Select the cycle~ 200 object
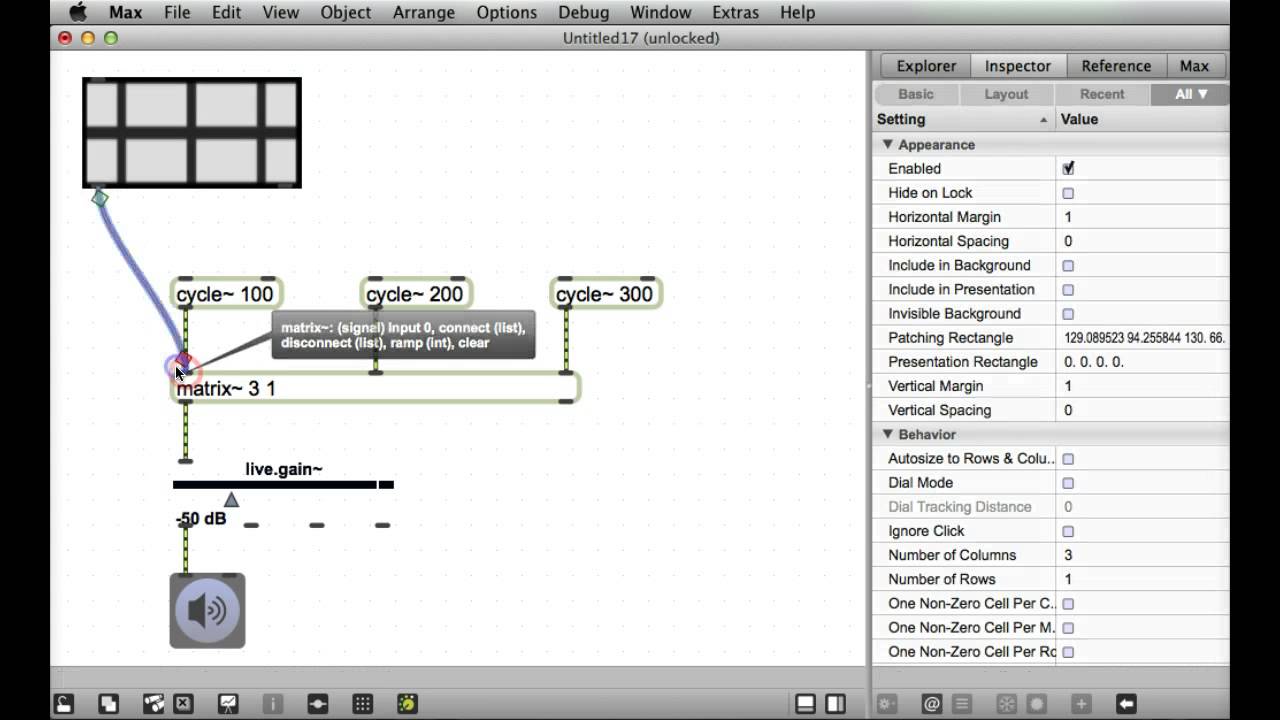The width and height of the screenshot is (1280, 720). 415,294
